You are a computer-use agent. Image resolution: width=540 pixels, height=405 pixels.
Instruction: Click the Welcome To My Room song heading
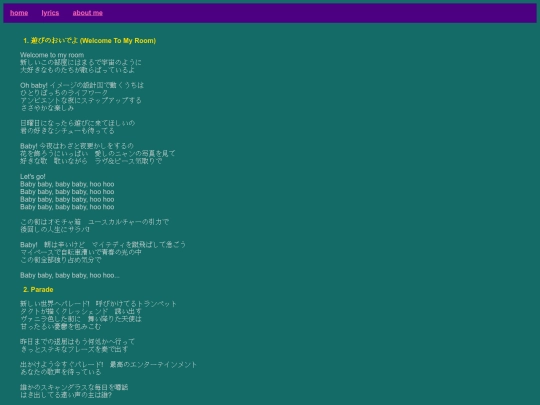tap(90, 41)
